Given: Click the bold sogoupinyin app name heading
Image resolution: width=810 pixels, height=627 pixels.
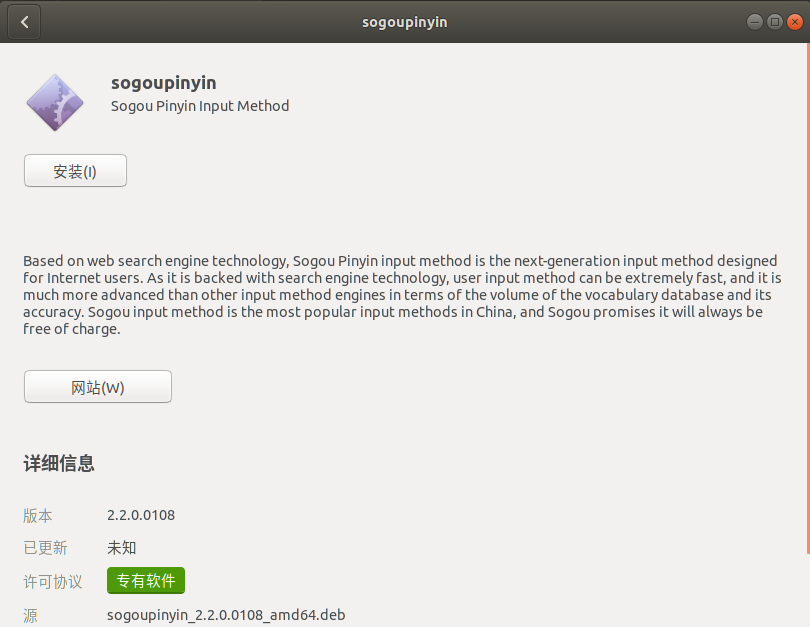Looking at the screenshot, I should (164, 83).
